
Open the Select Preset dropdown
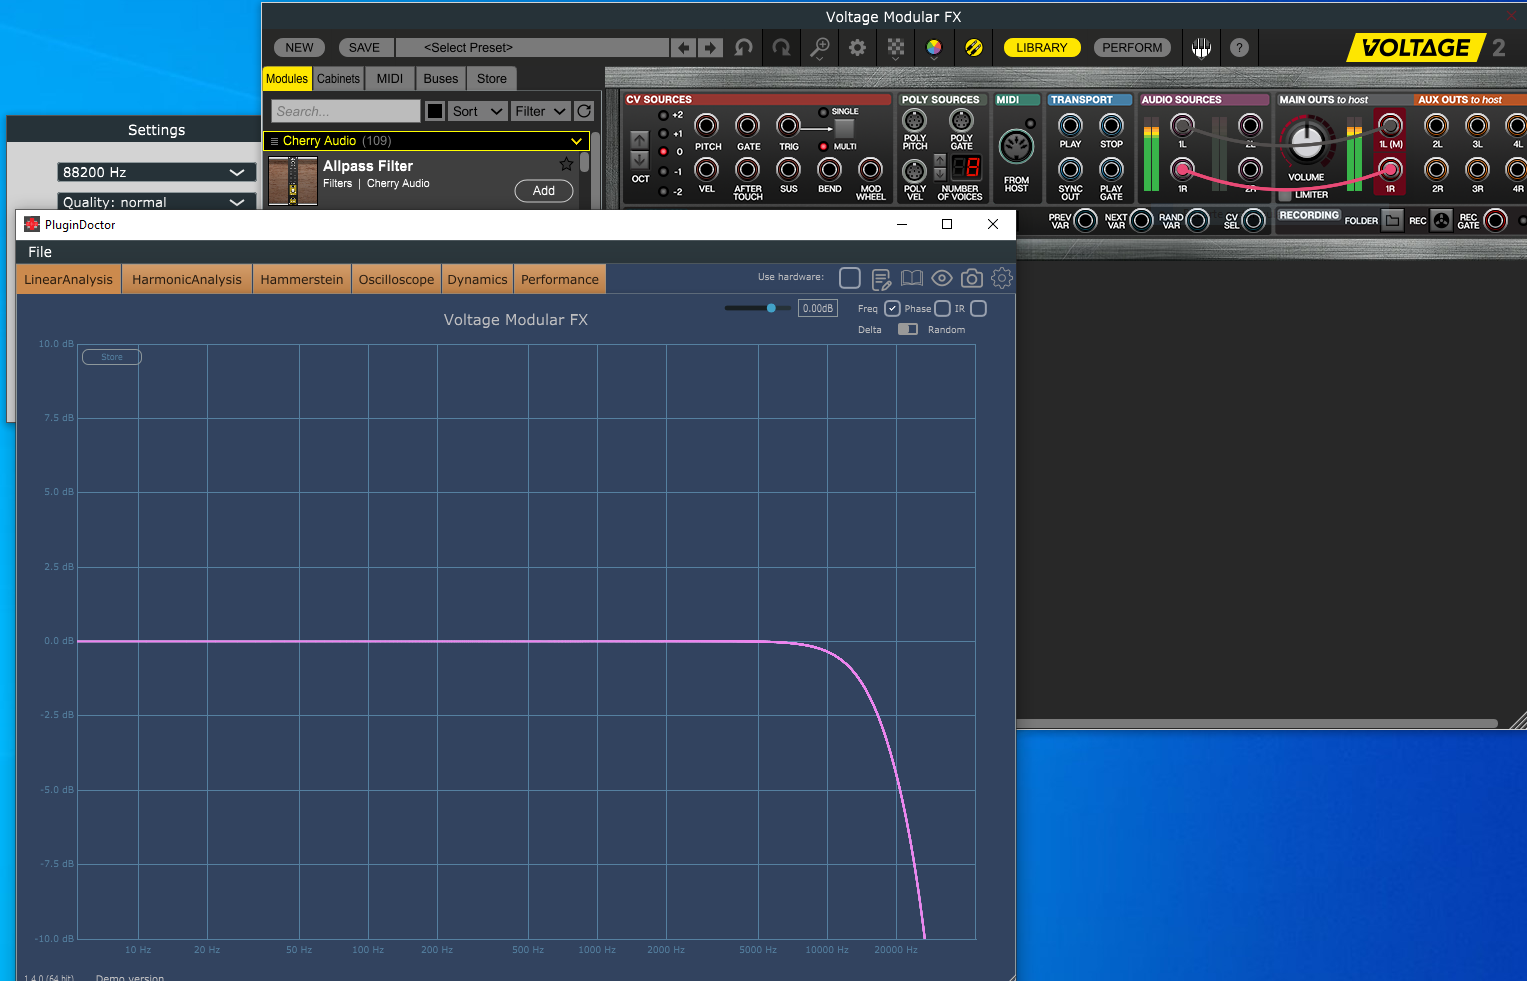(533, 48)
